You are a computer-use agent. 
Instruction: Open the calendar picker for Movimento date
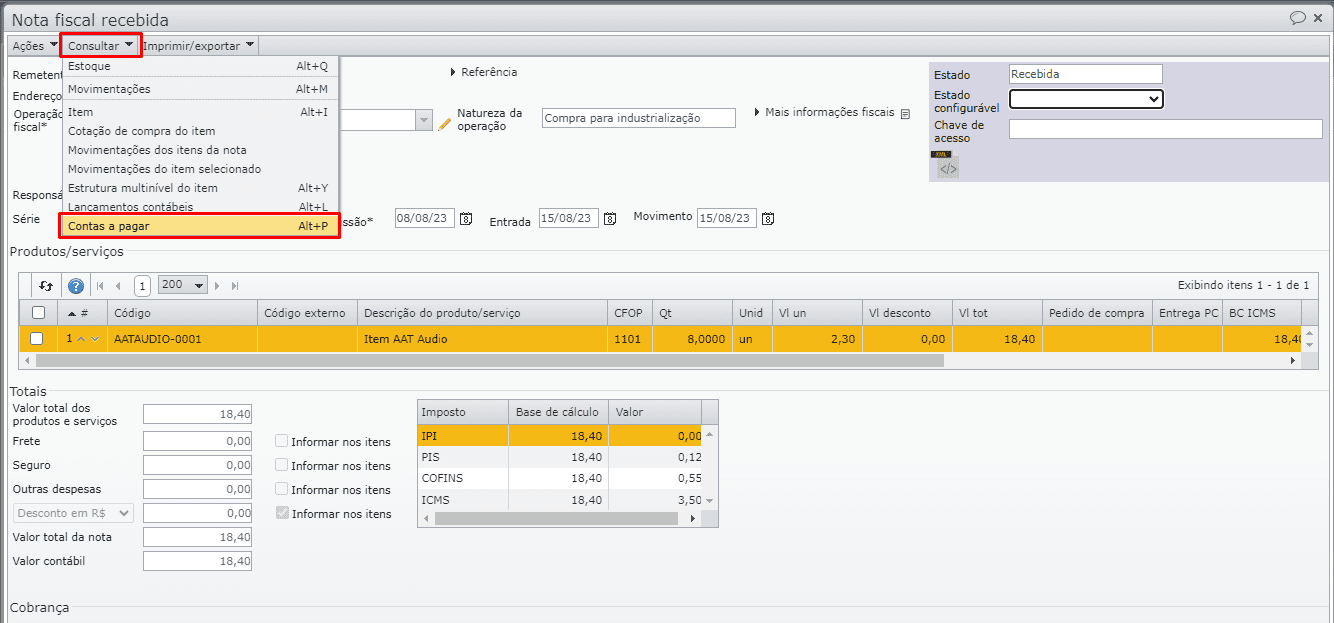click(768, 219)
